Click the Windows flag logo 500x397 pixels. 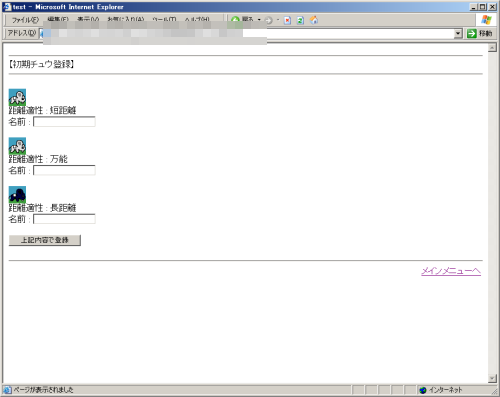click(486, 20)
